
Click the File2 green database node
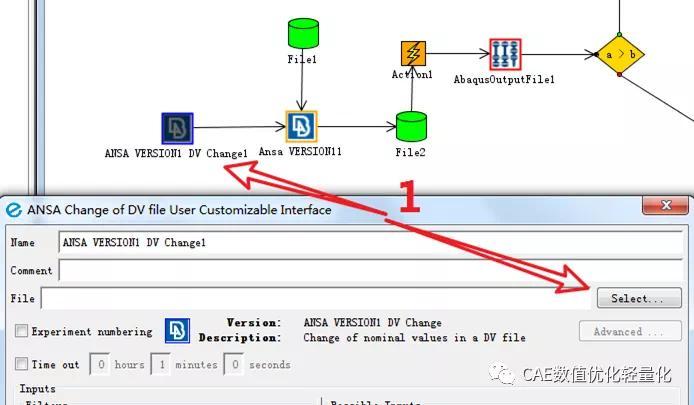[411, 127]
